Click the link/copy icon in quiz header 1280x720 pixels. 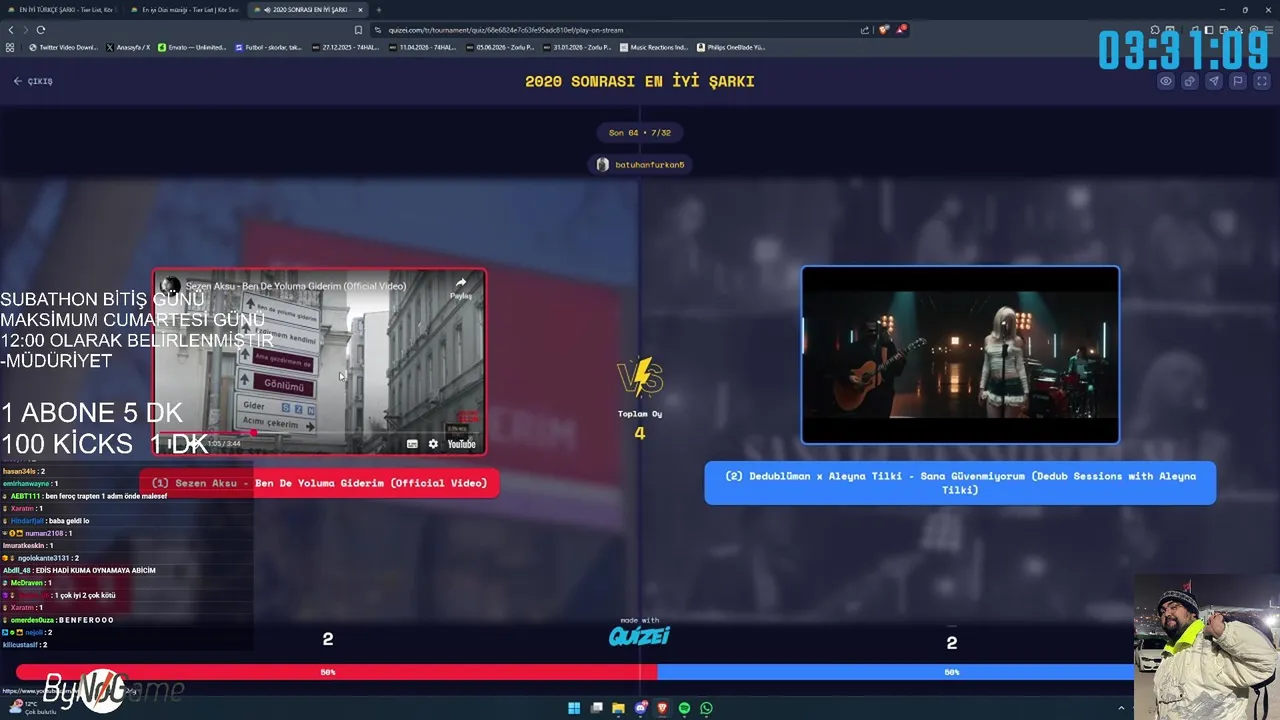[1190, 81]
